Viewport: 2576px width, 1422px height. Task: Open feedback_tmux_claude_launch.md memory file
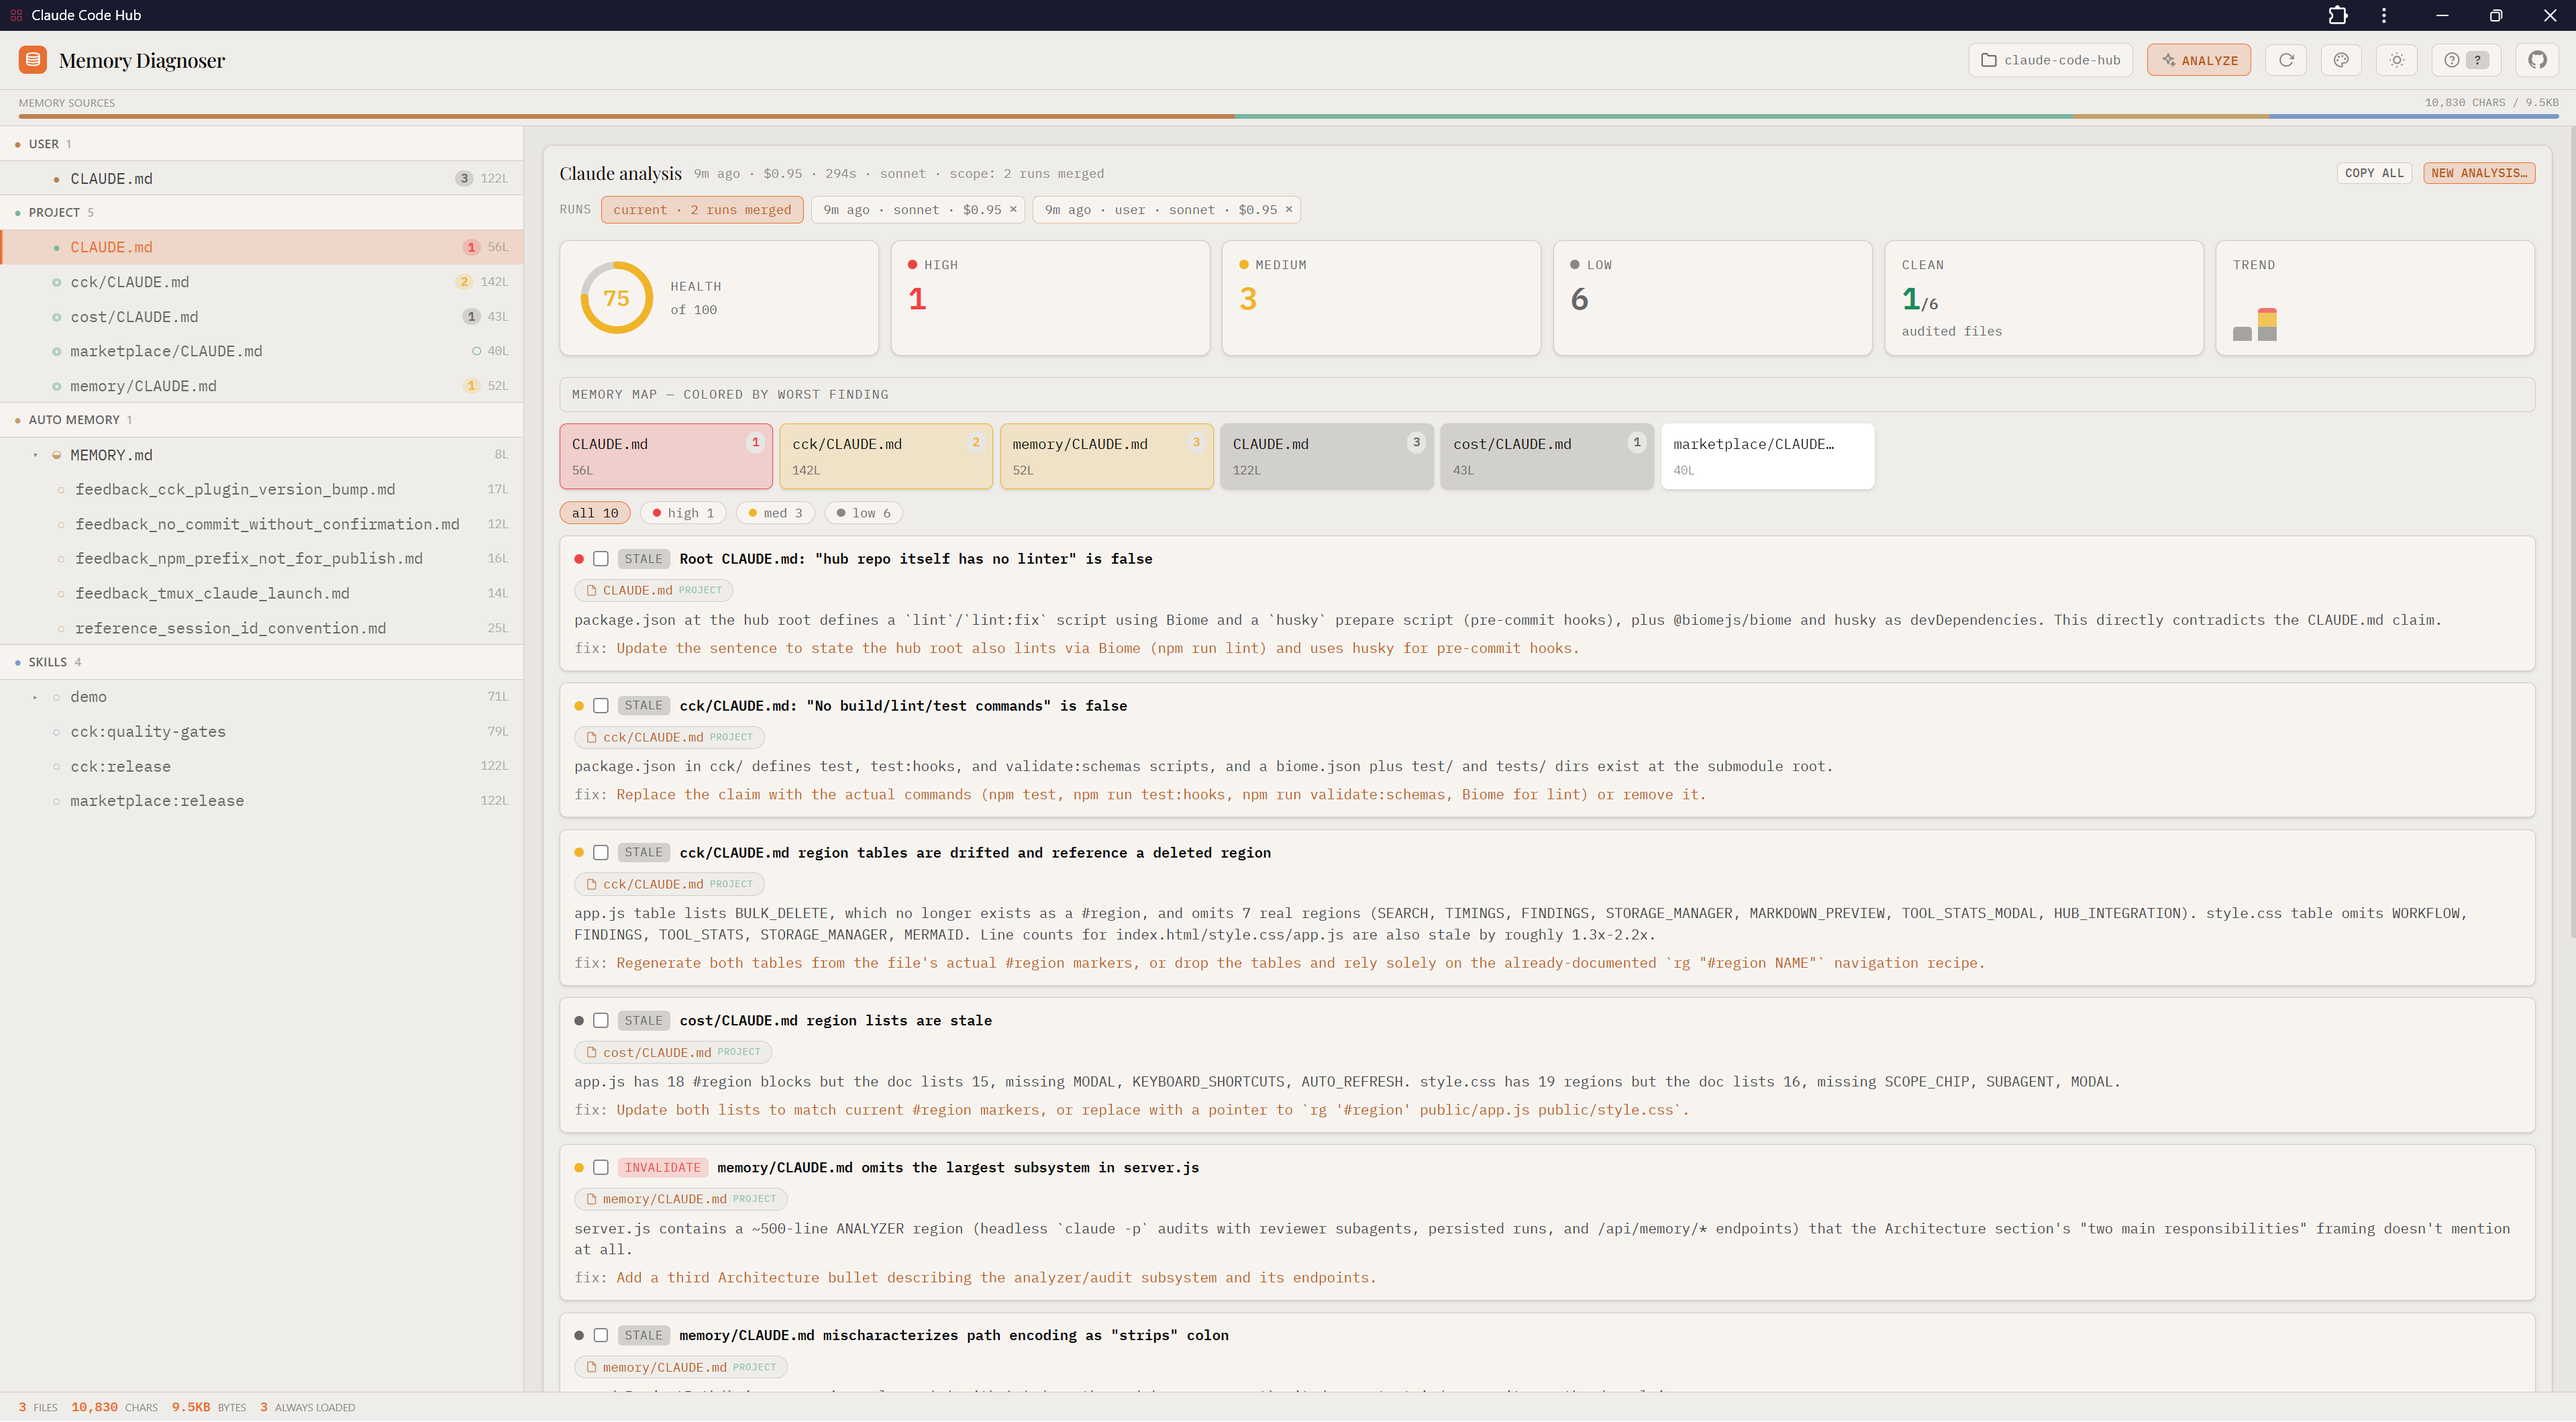tap(262, 593)
